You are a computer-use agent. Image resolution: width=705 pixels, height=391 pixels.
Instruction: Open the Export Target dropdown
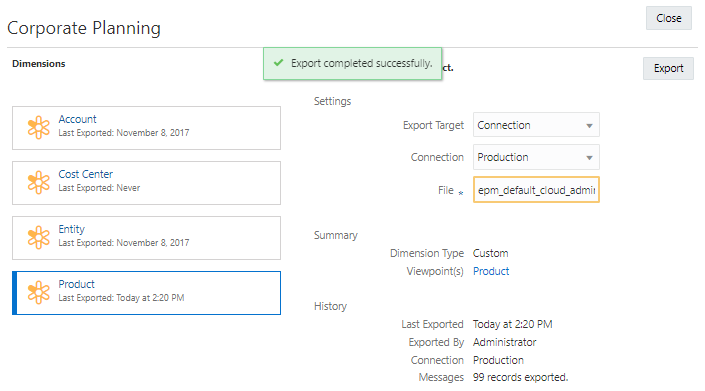click(x=536, y=125)
